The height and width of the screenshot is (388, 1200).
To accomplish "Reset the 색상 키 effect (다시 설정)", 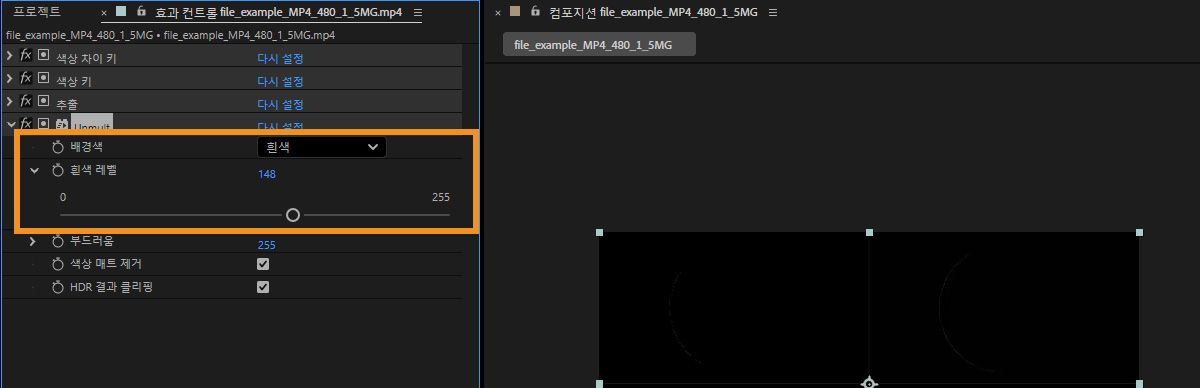I will pyautogui.click(x=280, y=81).
